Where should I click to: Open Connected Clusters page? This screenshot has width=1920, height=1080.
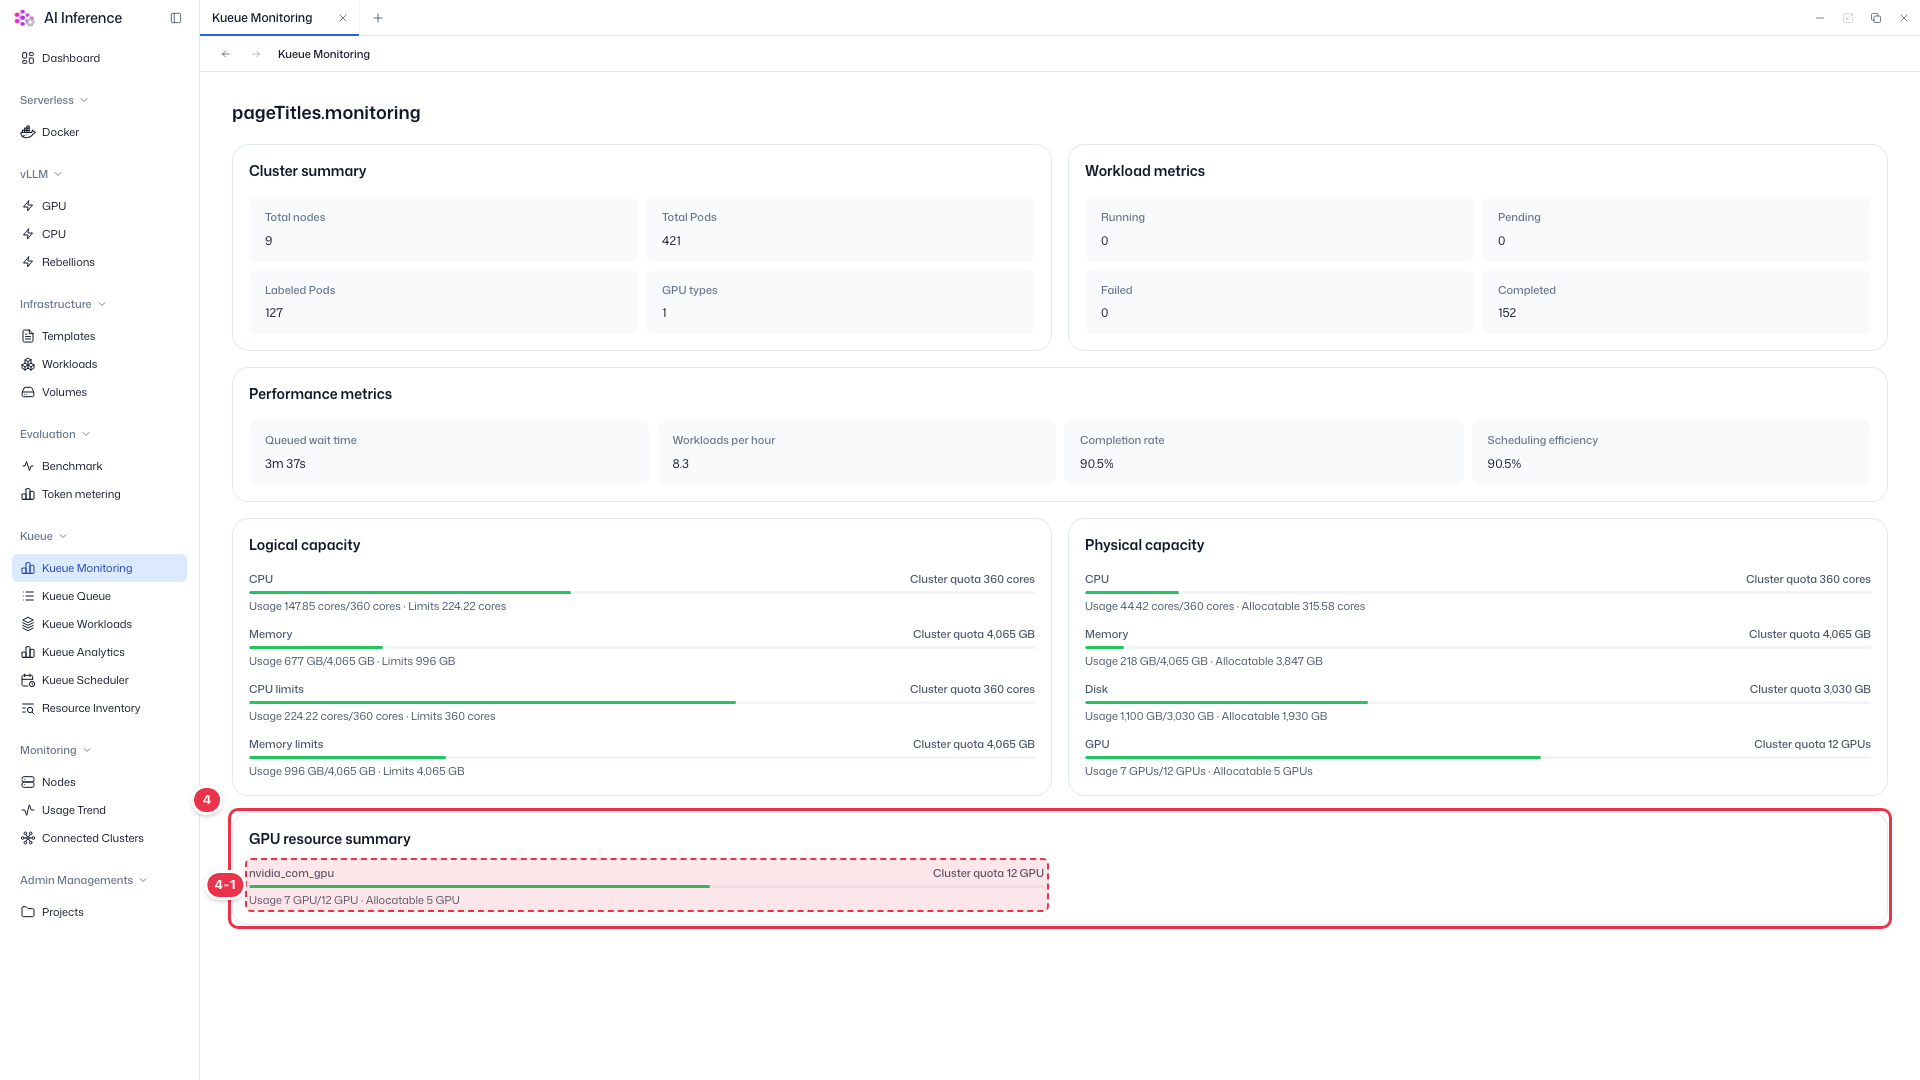pyautogui.click(x=99, y=838)
